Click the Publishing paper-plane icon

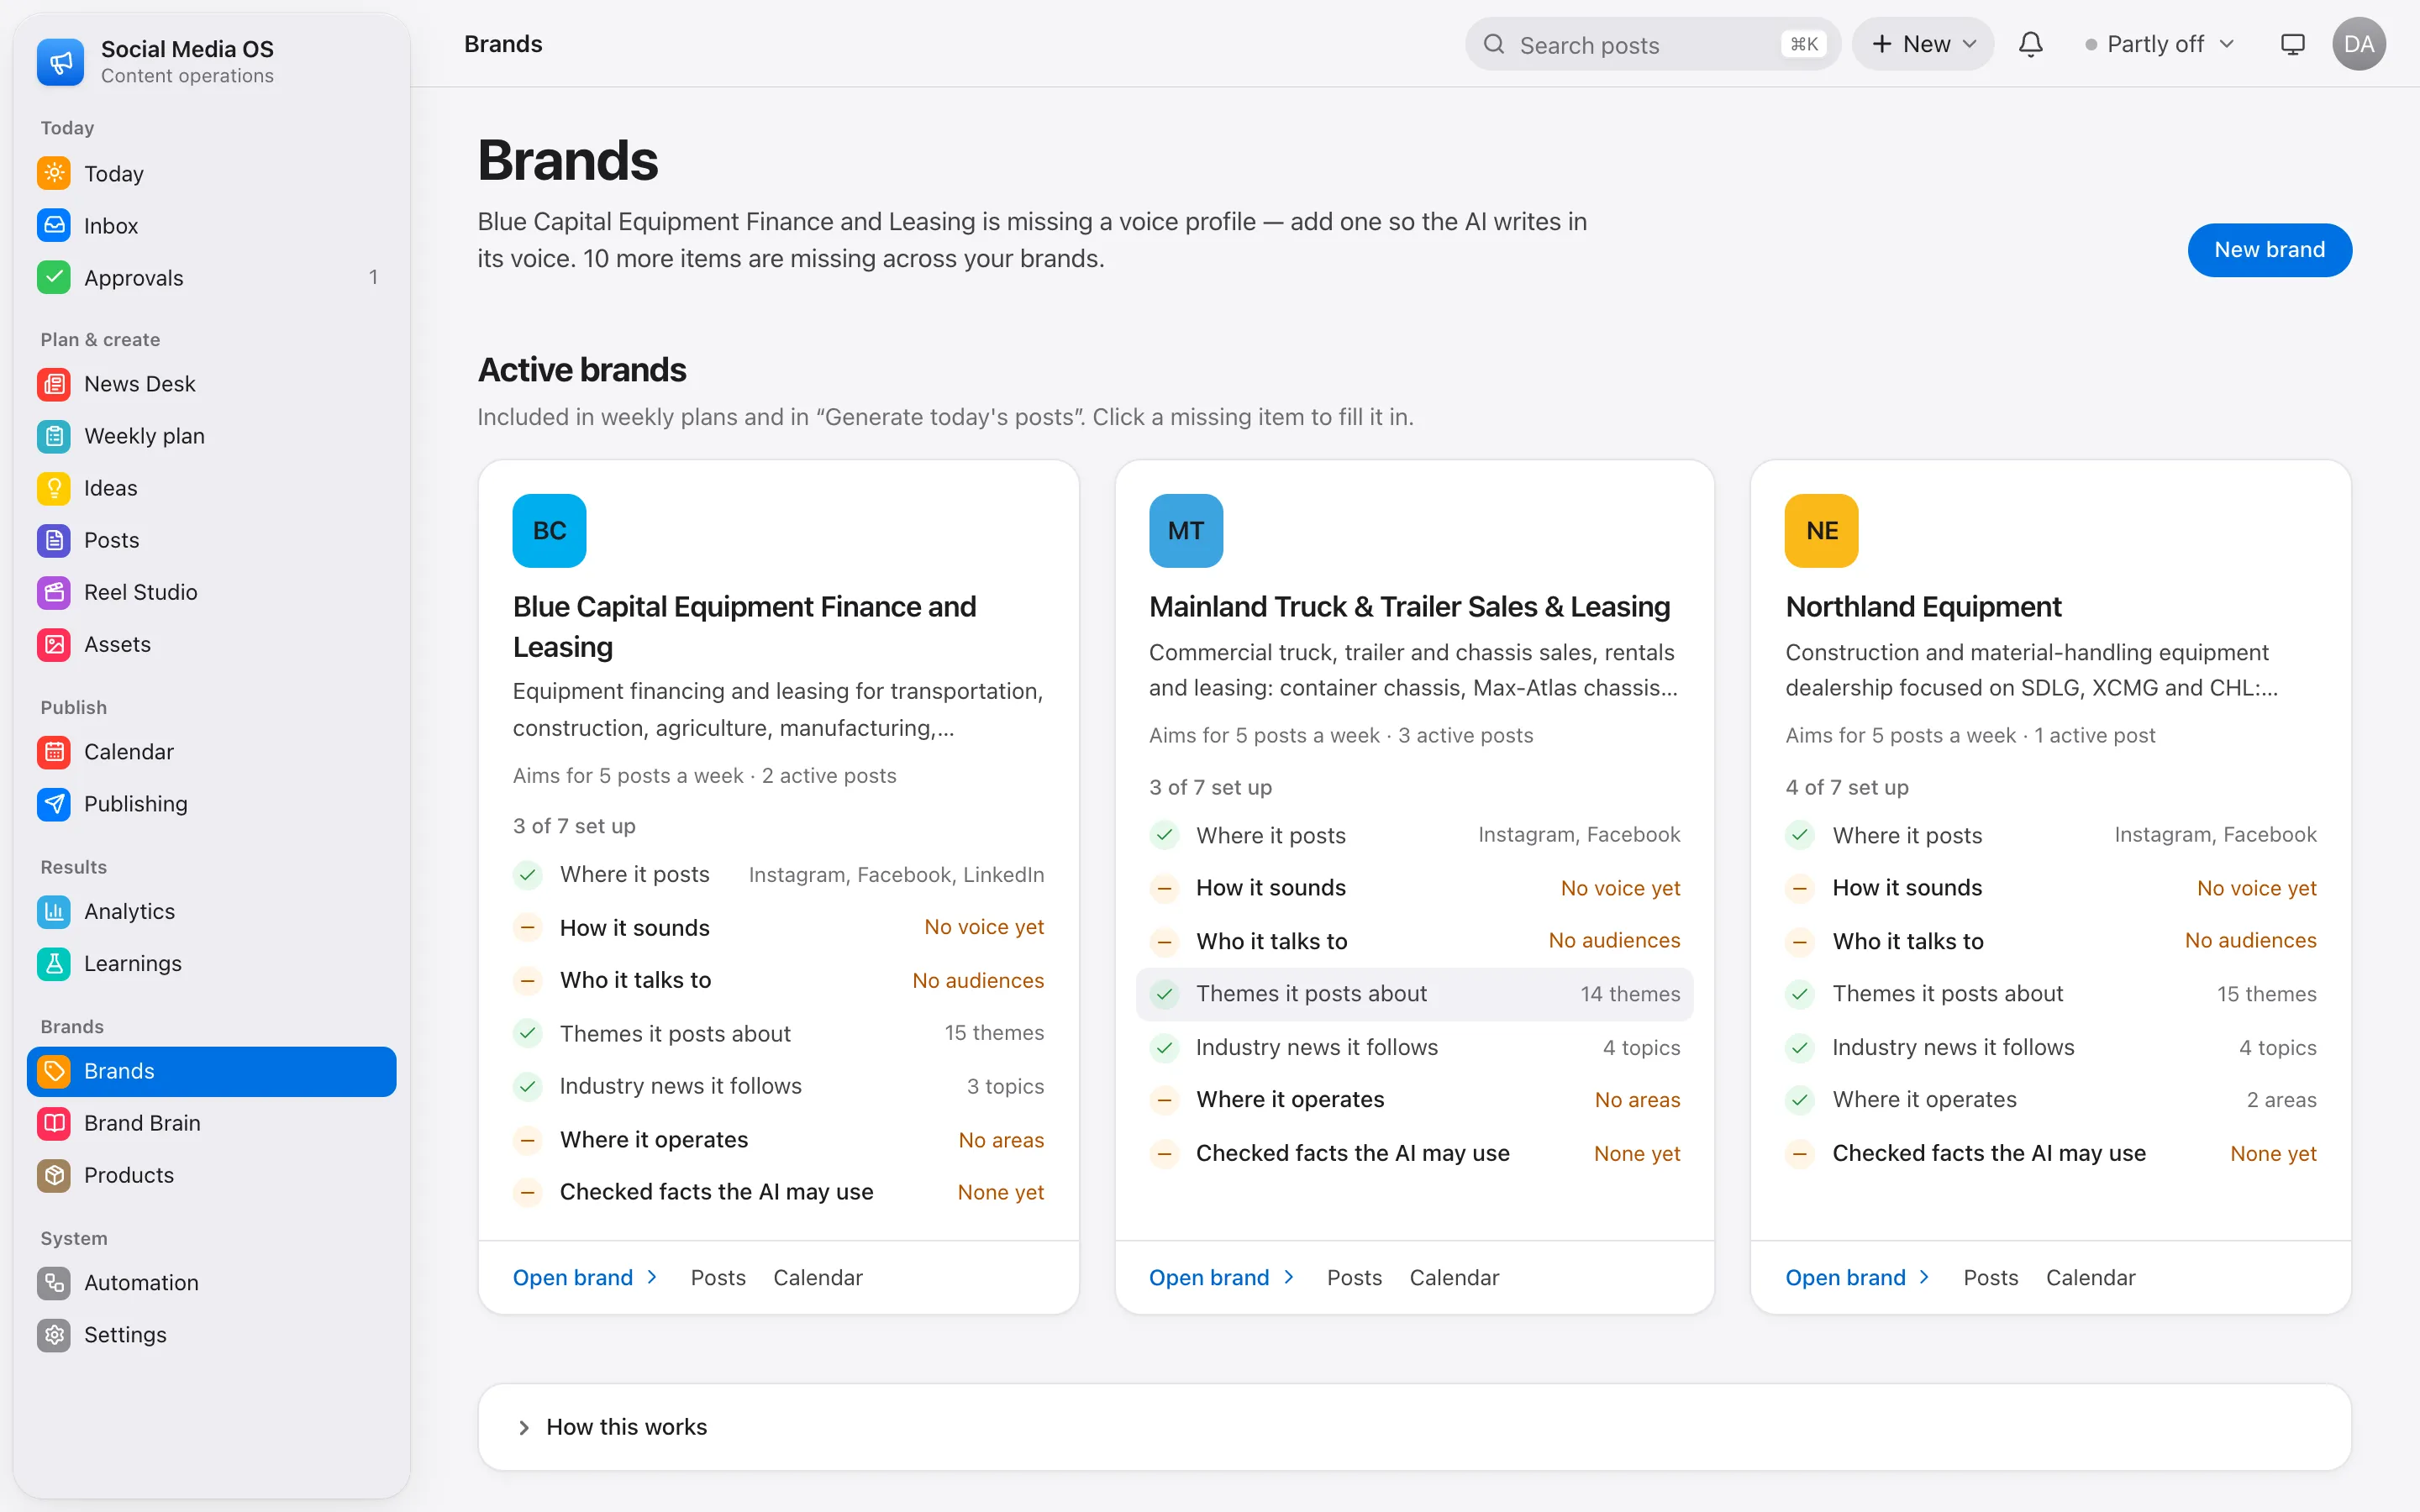click(x=54, y=803)
